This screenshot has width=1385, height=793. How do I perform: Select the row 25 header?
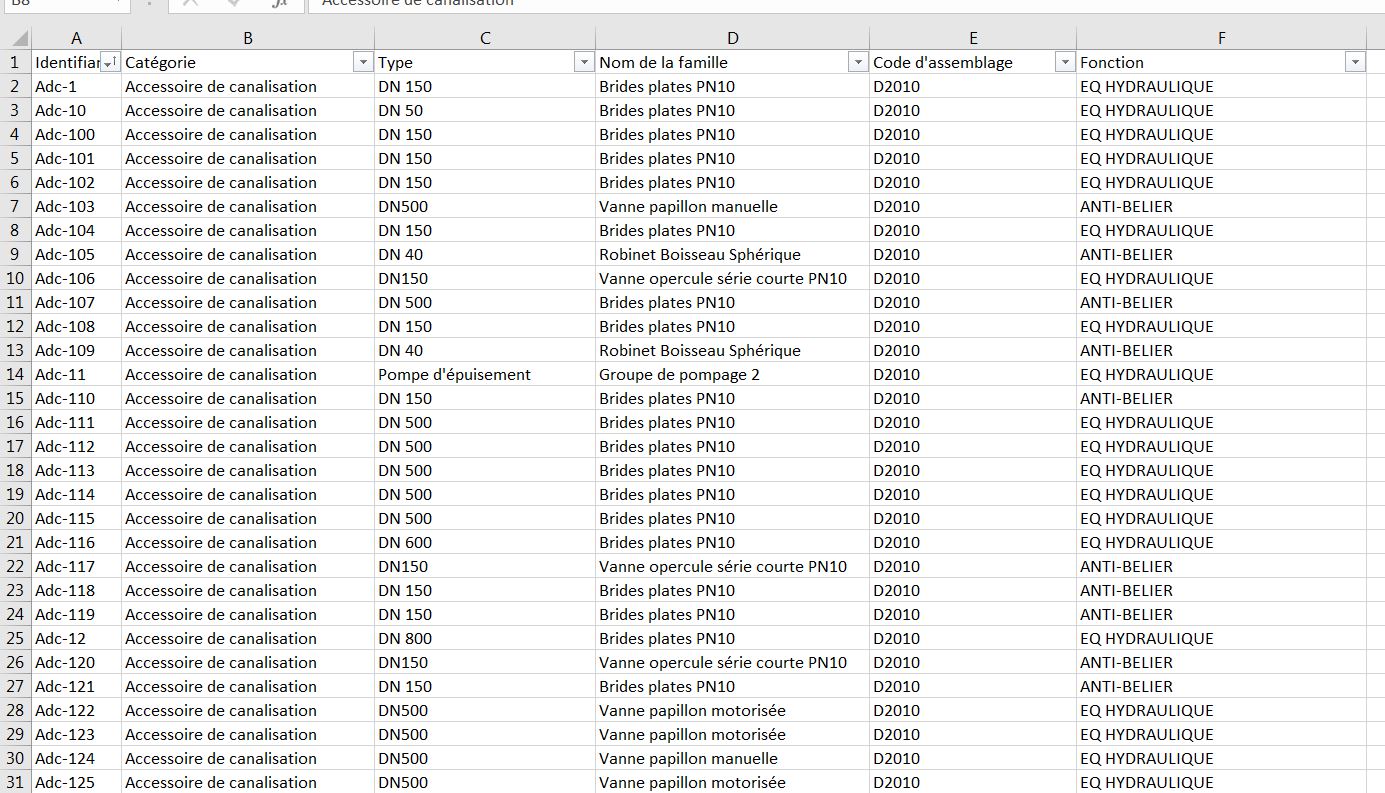(15, 639)
